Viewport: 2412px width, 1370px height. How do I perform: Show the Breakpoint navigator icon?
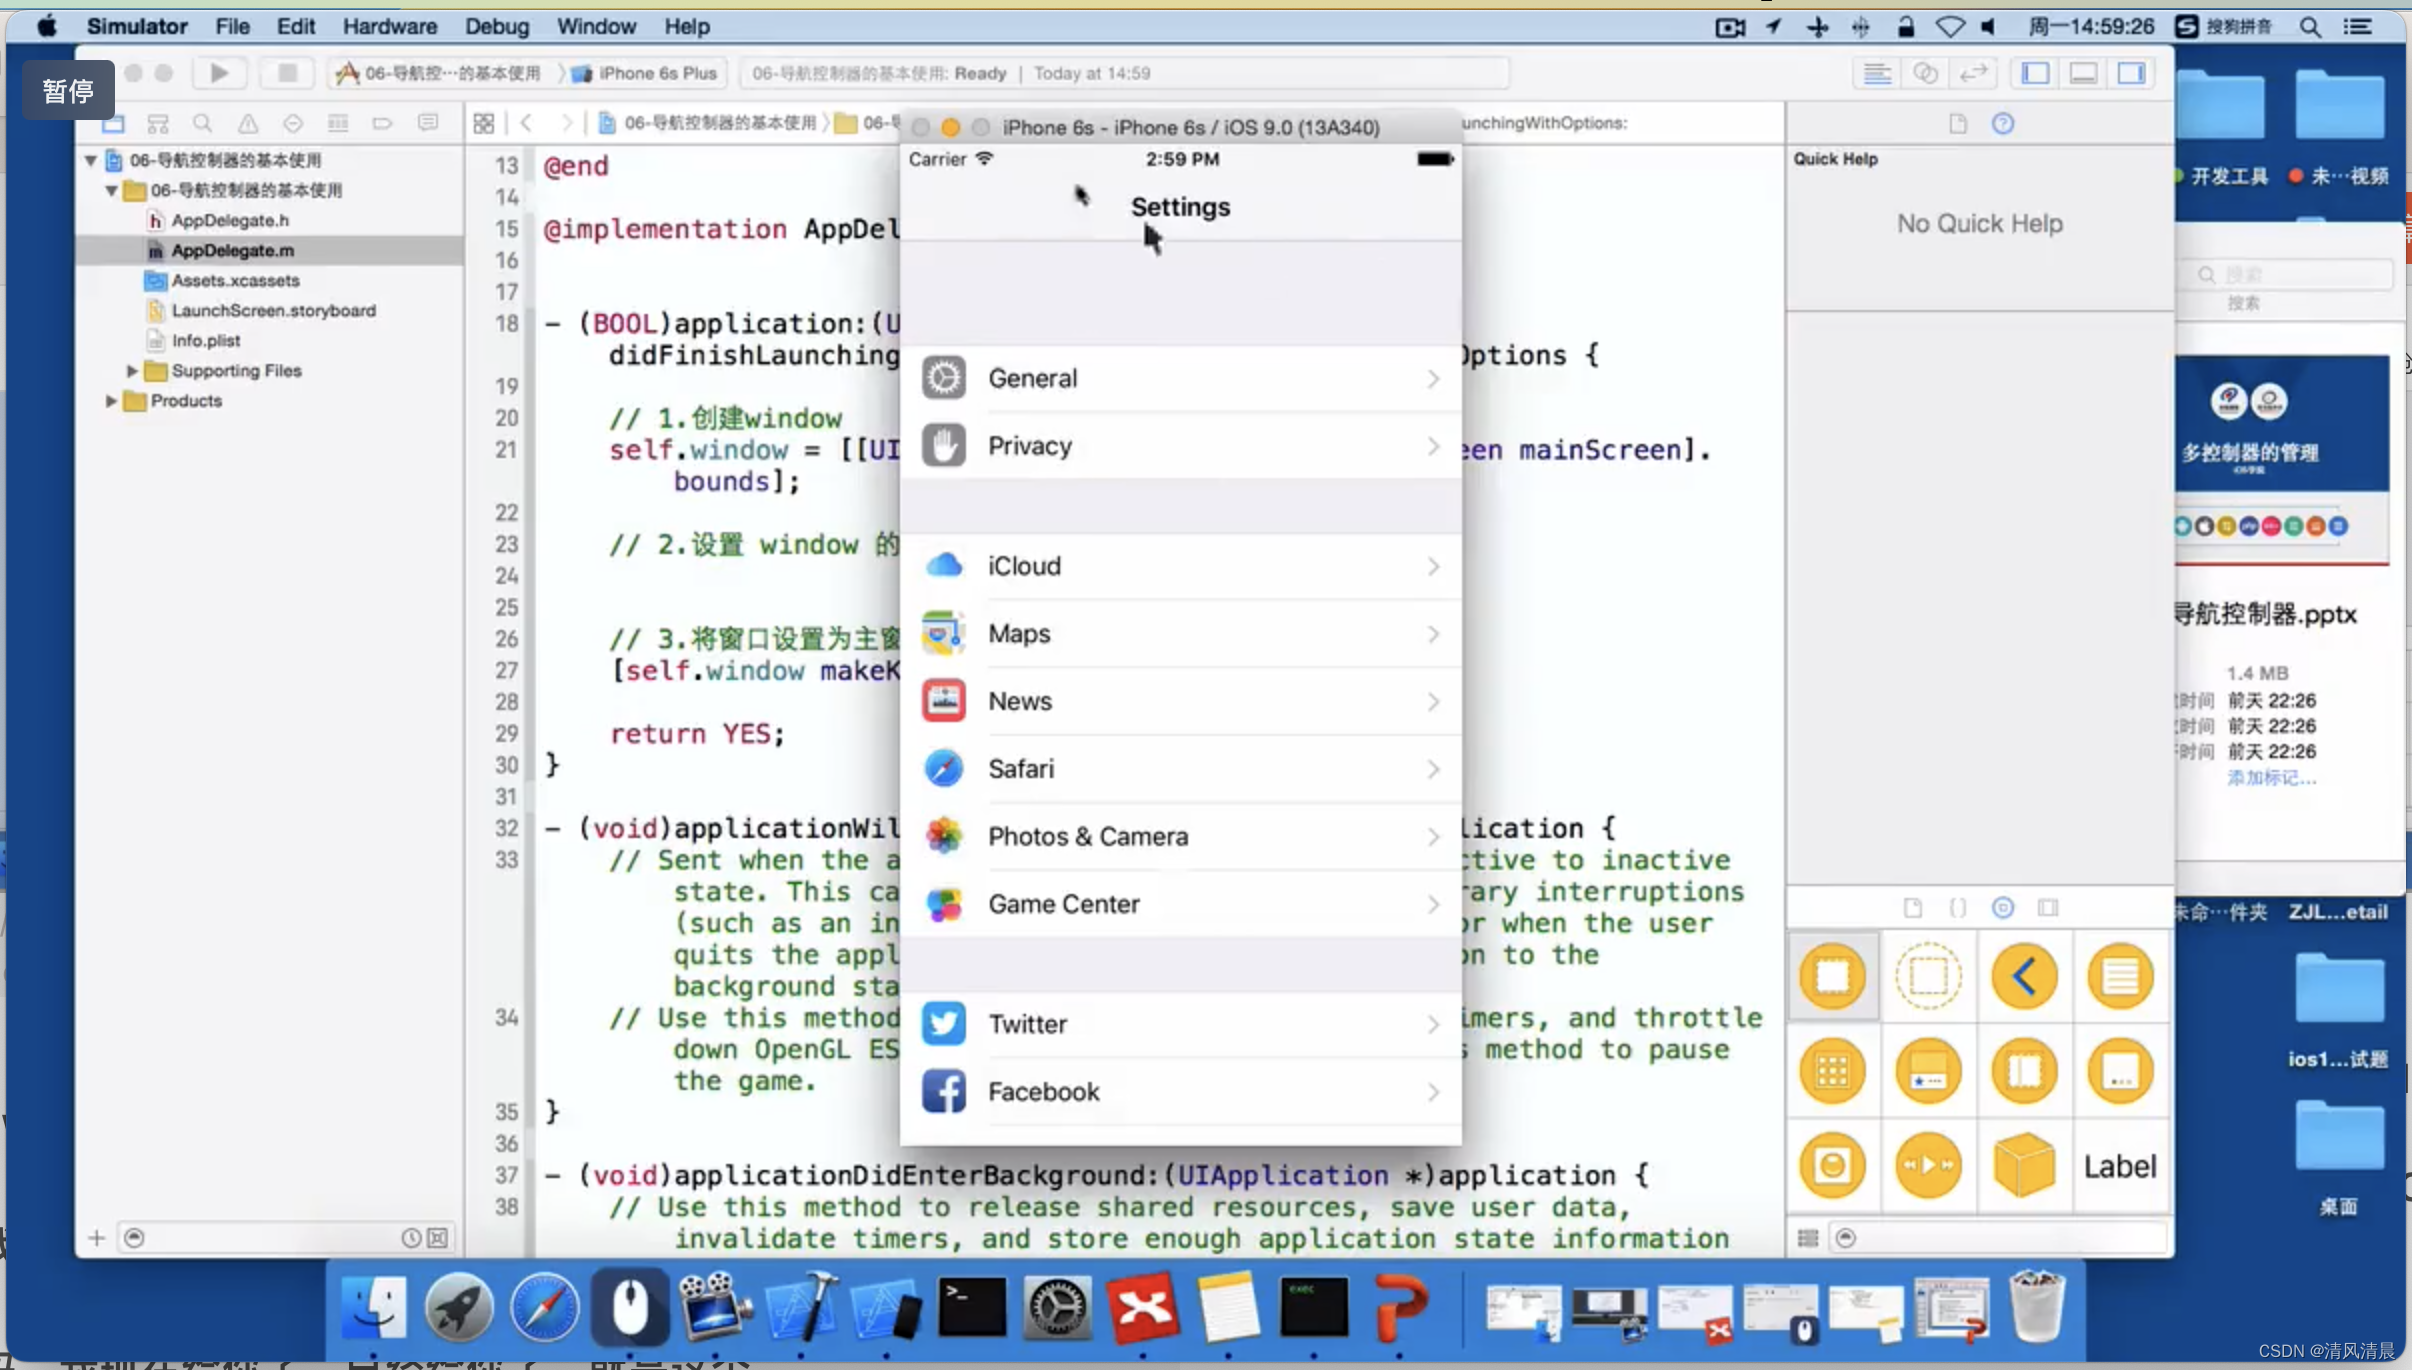tap(382, 123)
